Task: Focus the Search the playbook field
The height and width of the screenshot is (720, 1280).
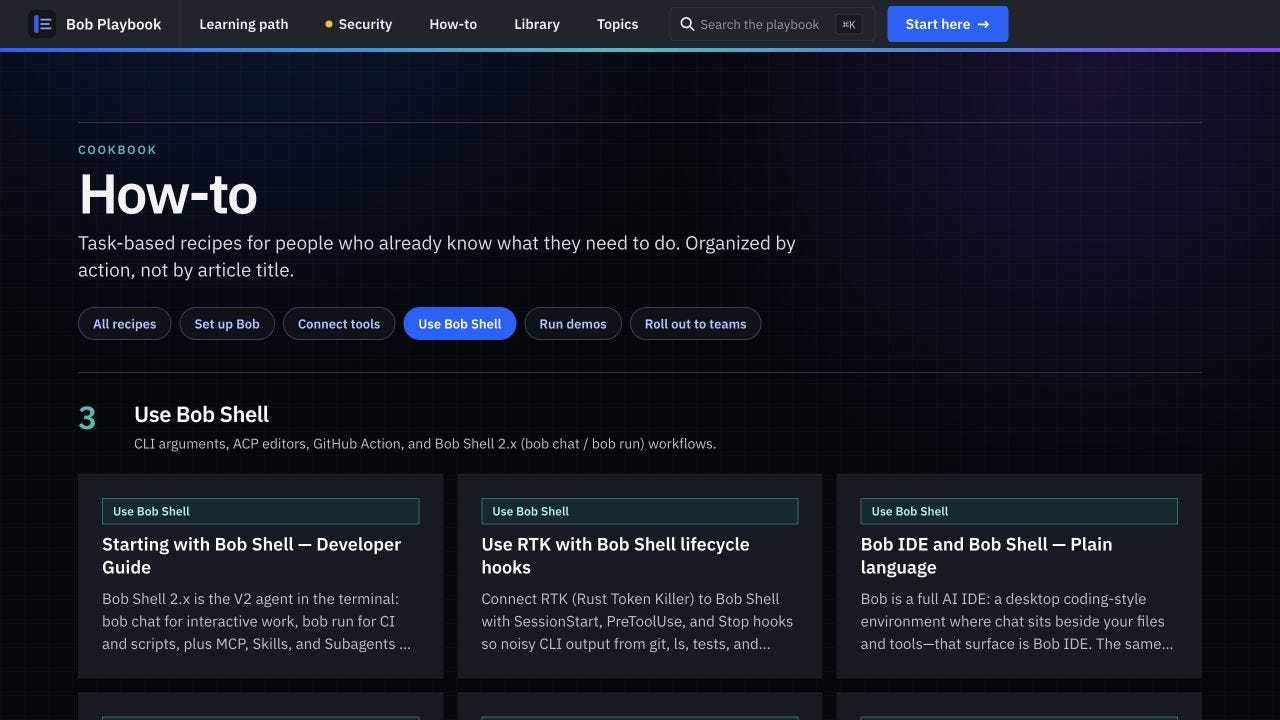Action: 772,24
